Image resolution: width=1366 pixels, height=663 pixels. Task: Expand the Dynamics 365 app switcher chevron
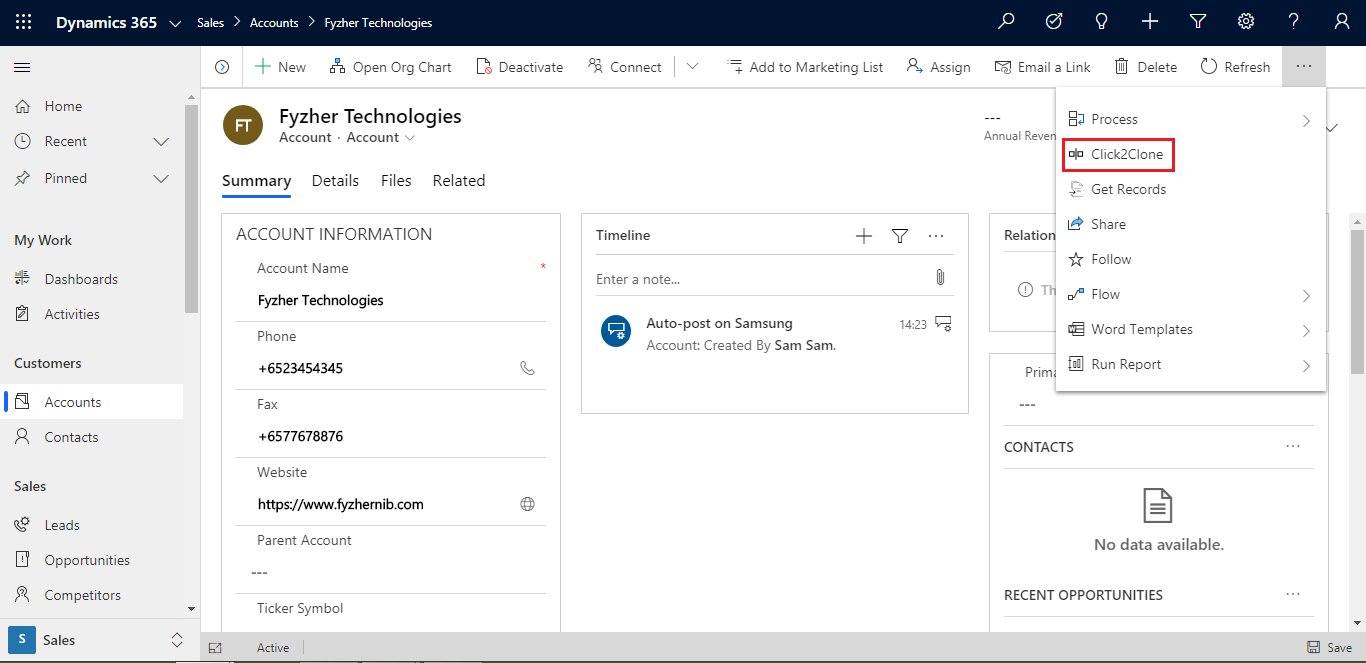click(x=176, y=23)
